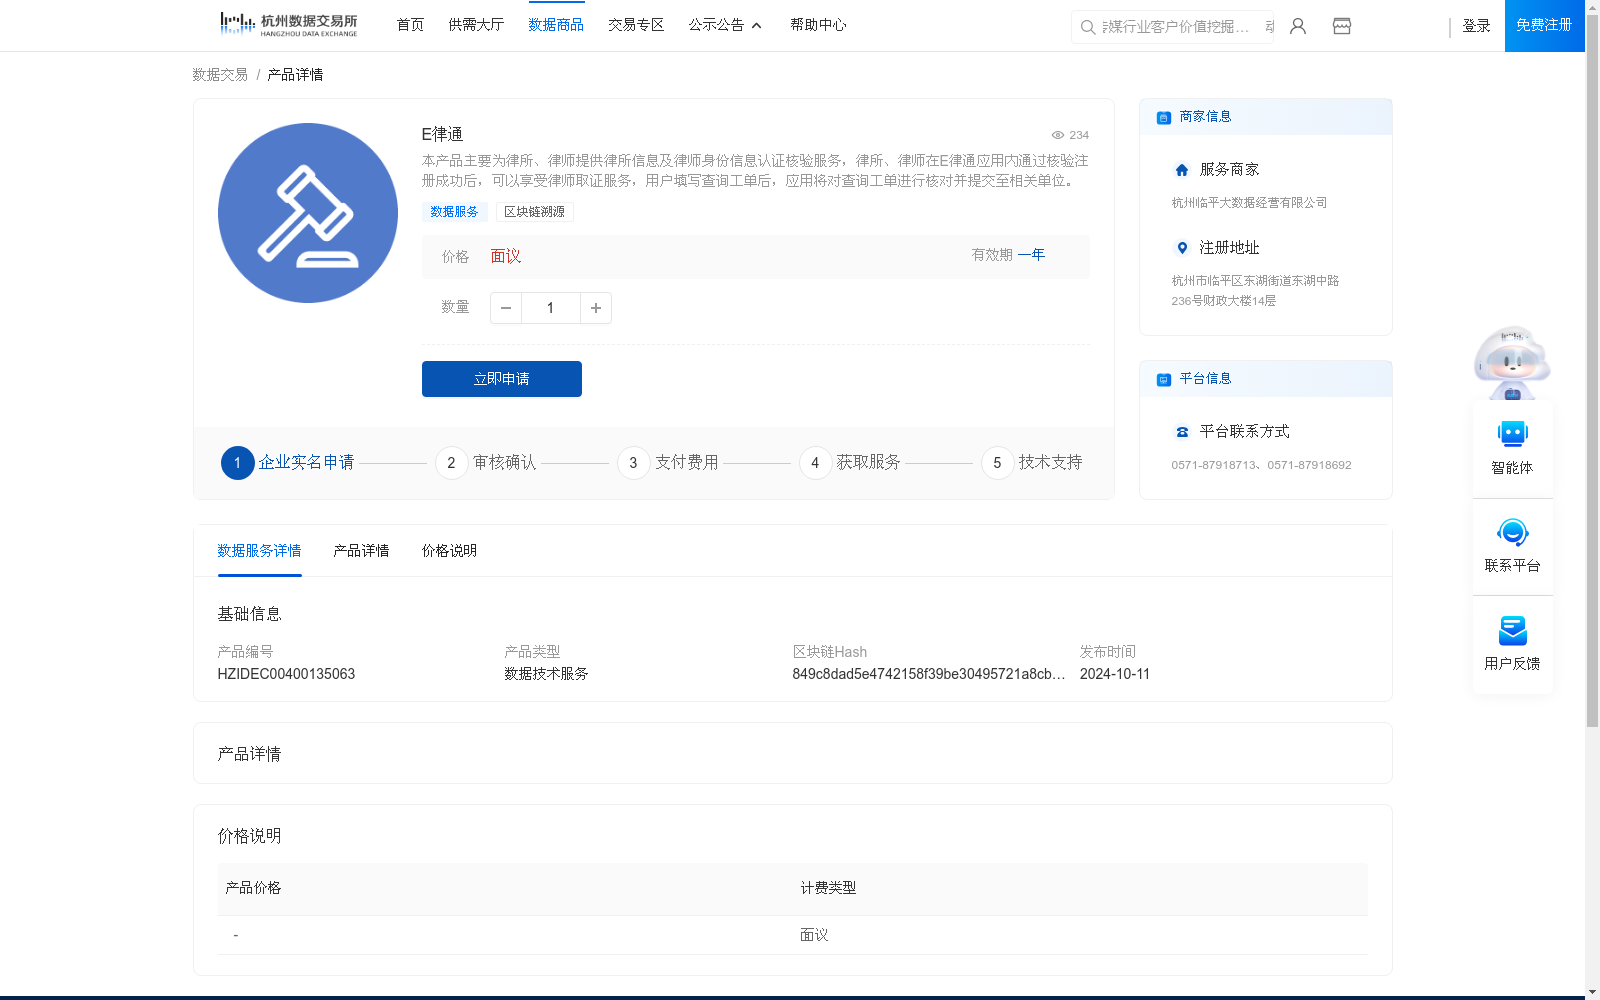Image resolution: width=1600 pixels, height=1000 pixels.
Task: Click the 服务商家 house icon
Action: 1182,170
